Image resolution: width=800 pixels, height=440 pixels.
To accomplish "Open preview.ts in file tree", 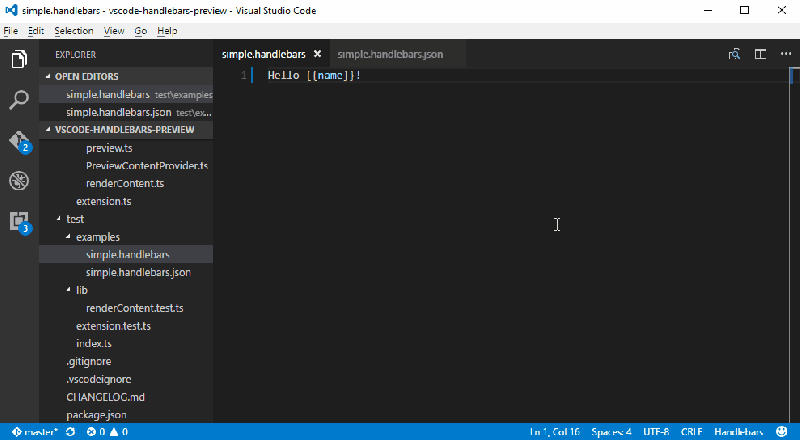I will pos(109,148).
